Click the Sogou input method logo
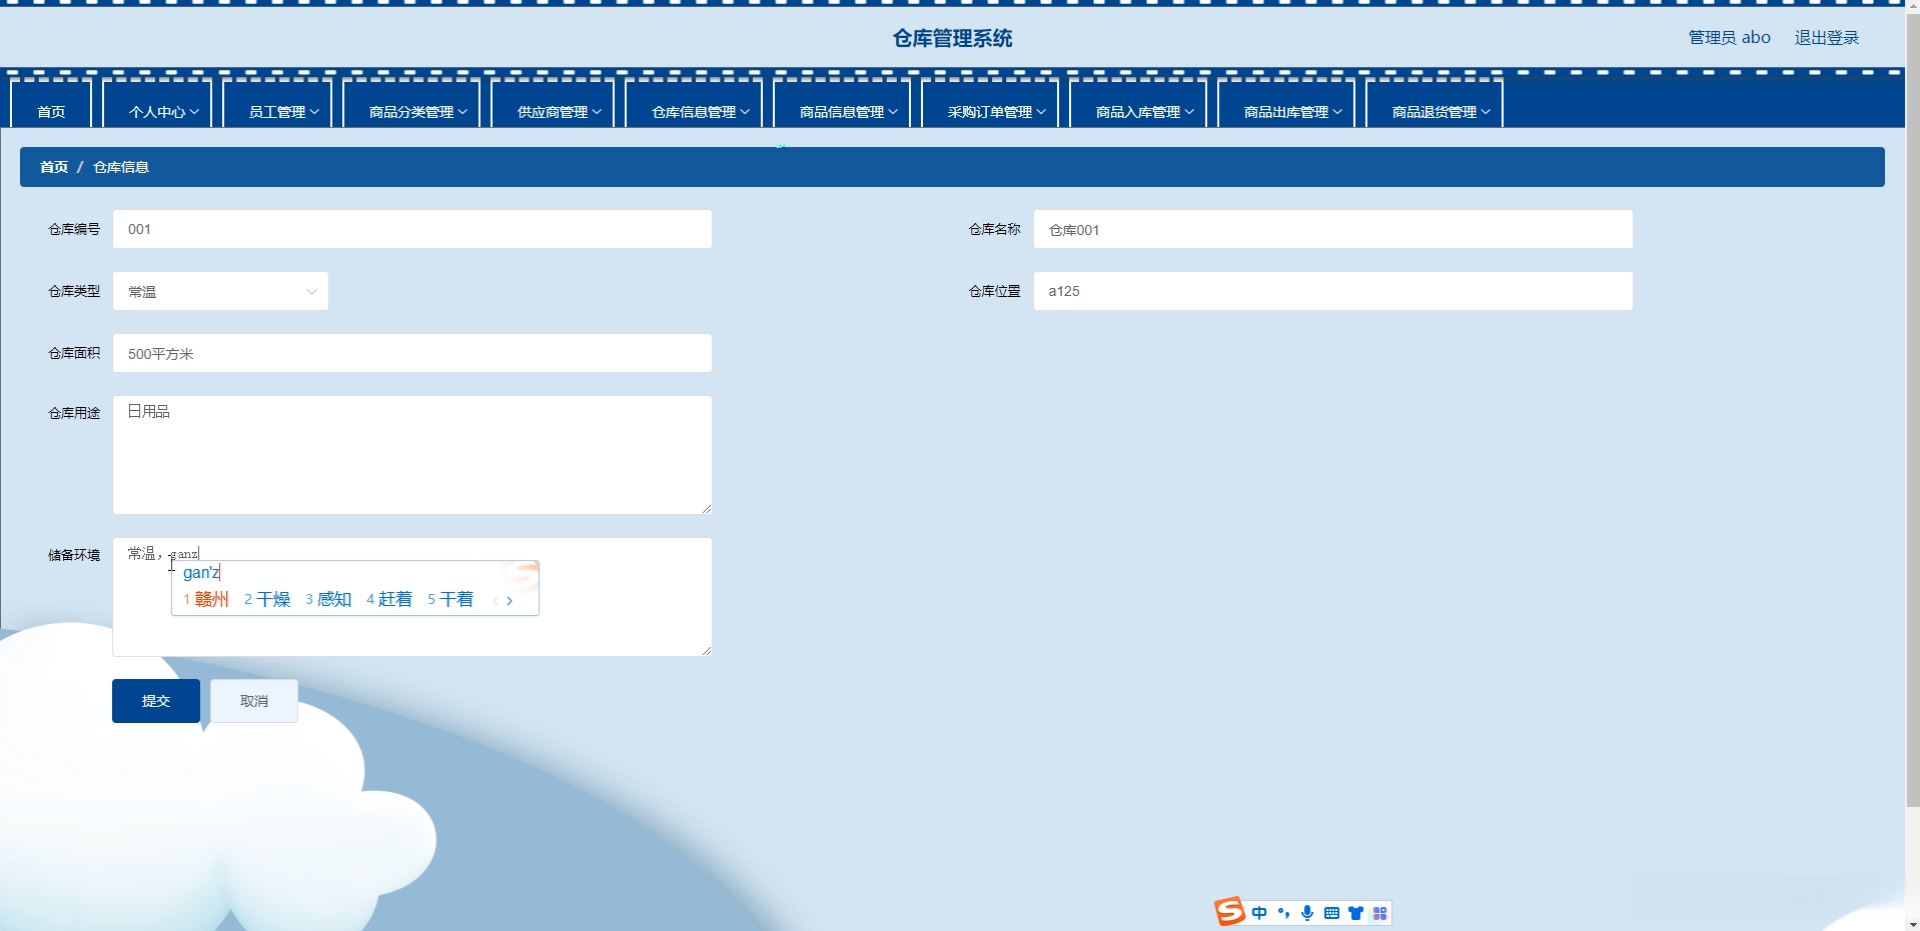 coord(1229,911)
